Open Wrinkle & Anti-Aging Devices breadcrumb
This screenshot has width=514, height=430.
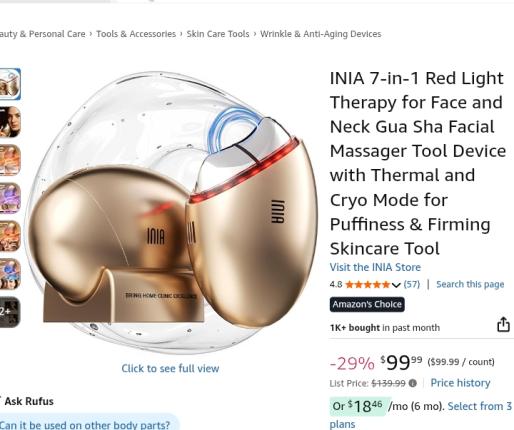tap(321, 34)
